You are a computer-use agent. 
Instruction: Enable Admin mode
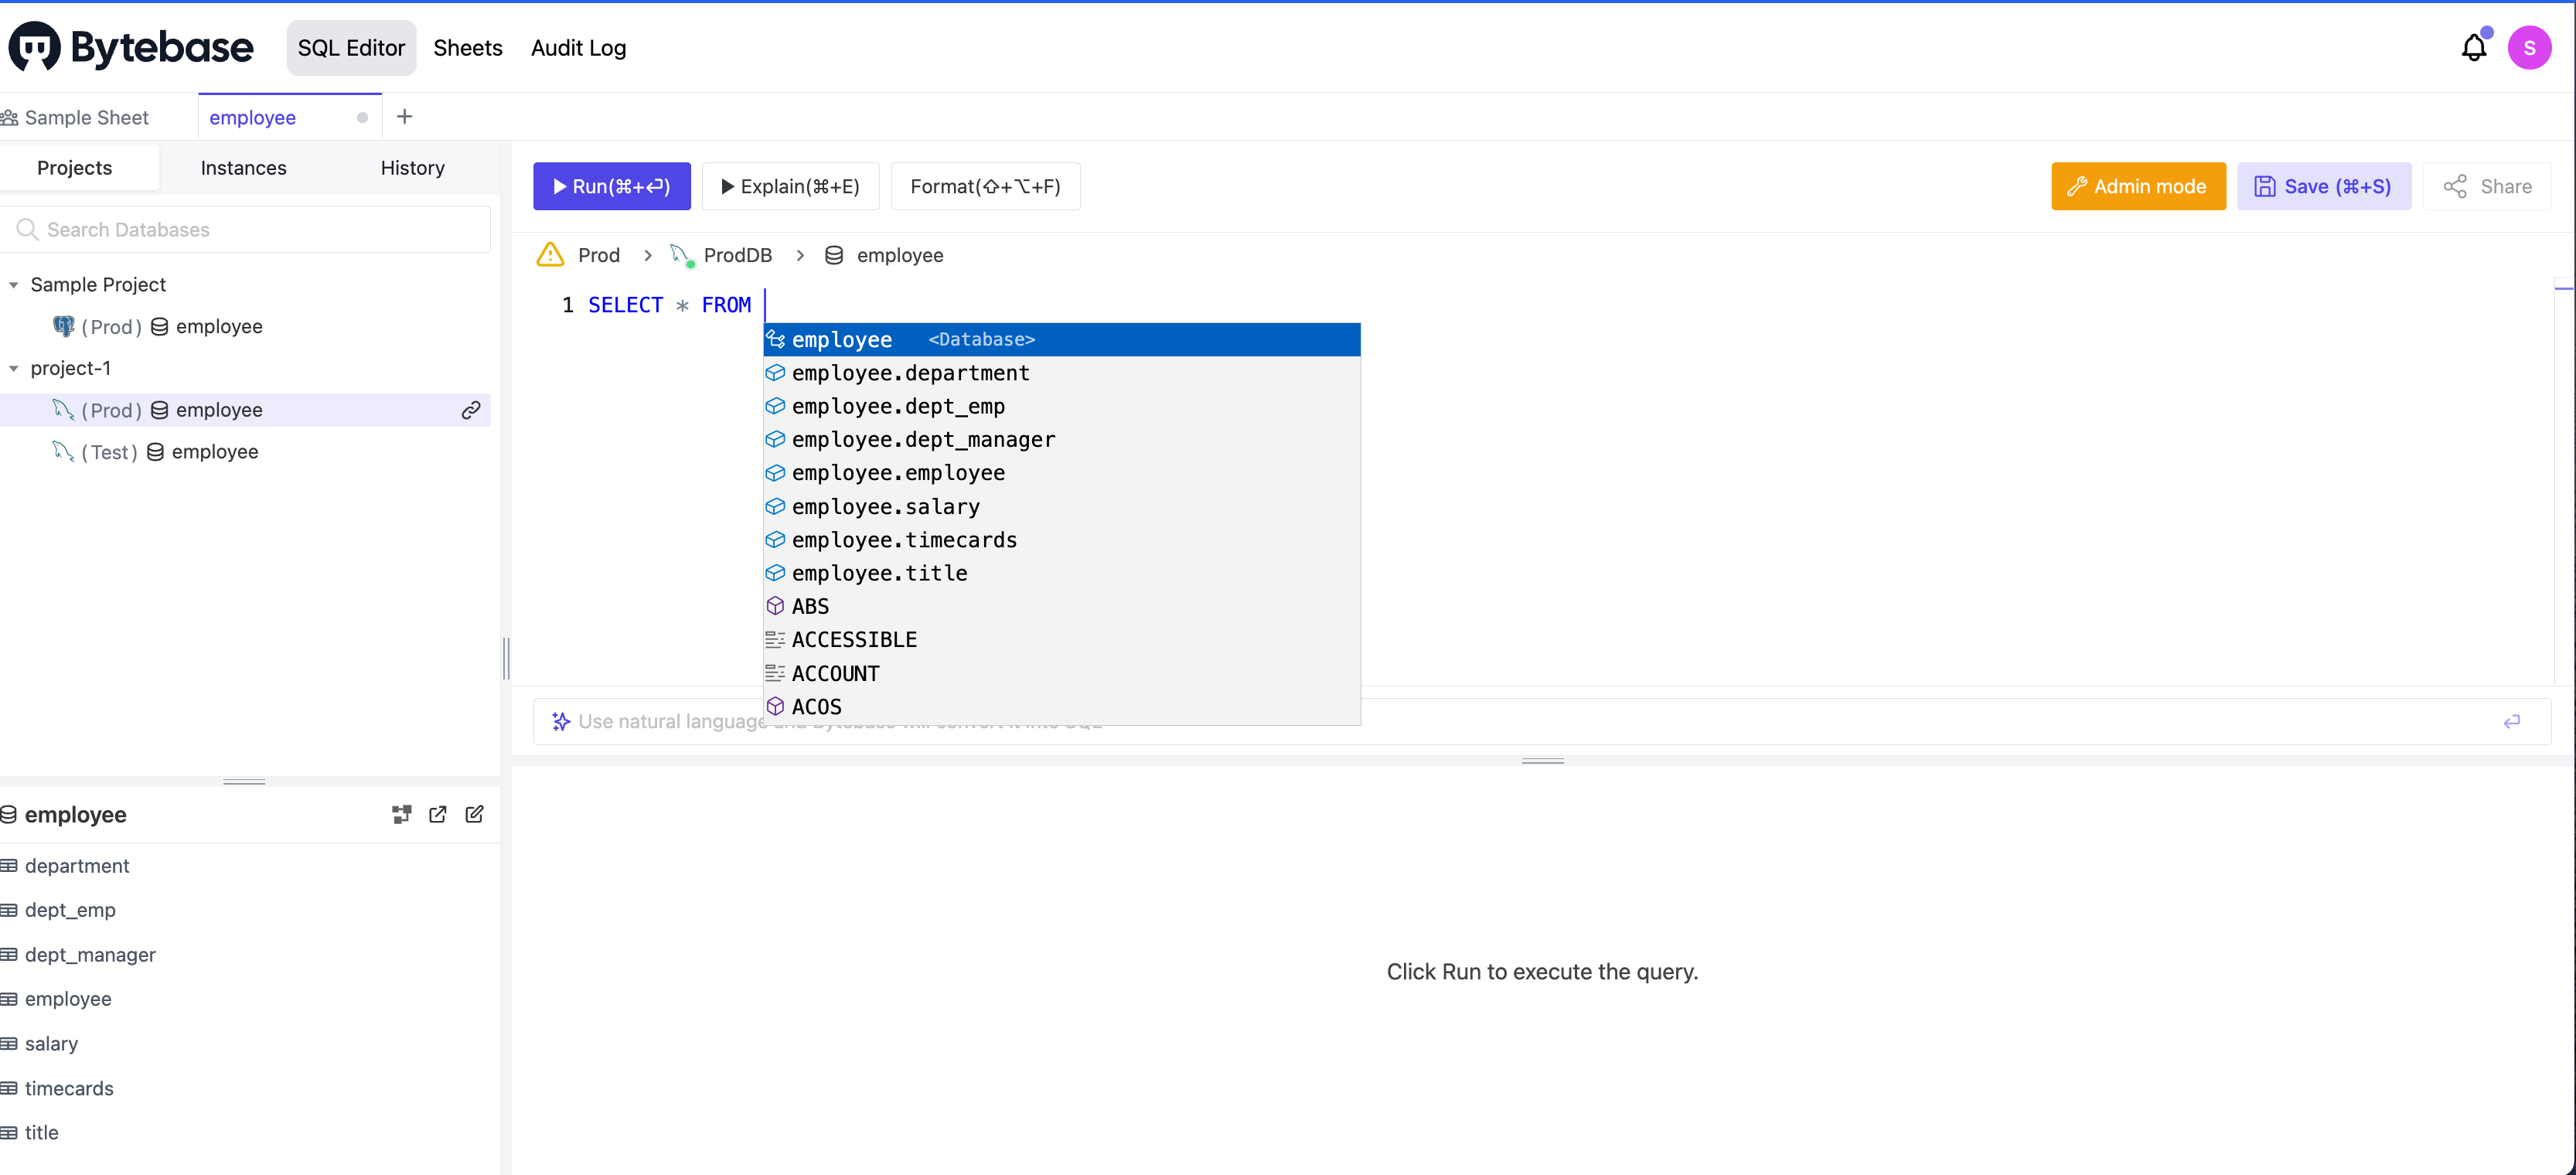pyautogui.click(x=2138, y=186)
